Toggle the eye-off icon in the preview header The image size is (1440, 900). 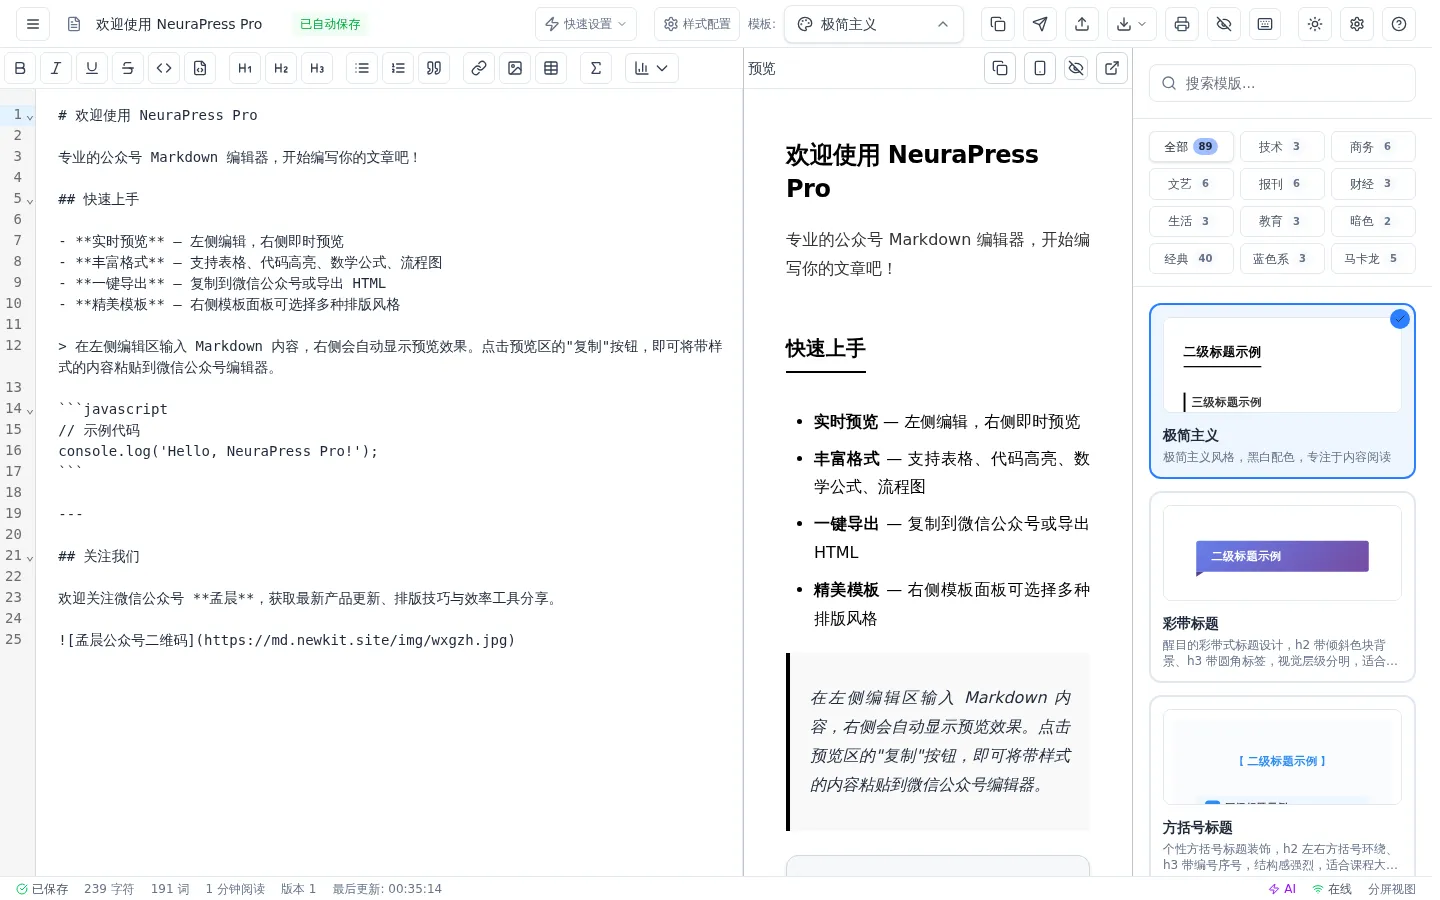tap(1076, 68)
